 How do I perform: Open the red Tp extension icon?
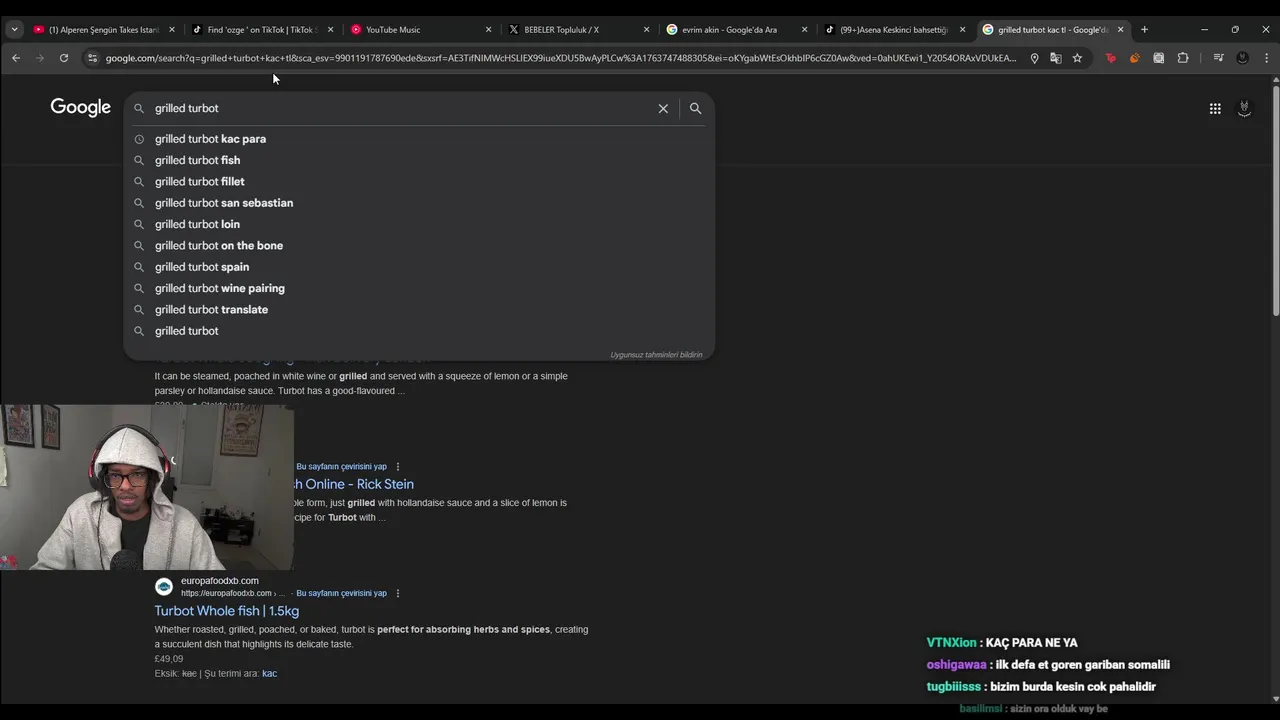(1110, 58)
